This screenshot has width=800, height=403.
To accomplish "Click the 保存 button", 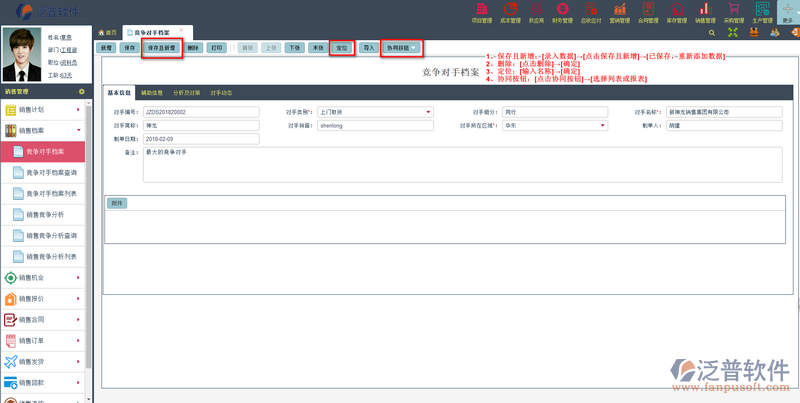I will click(129, 48).
